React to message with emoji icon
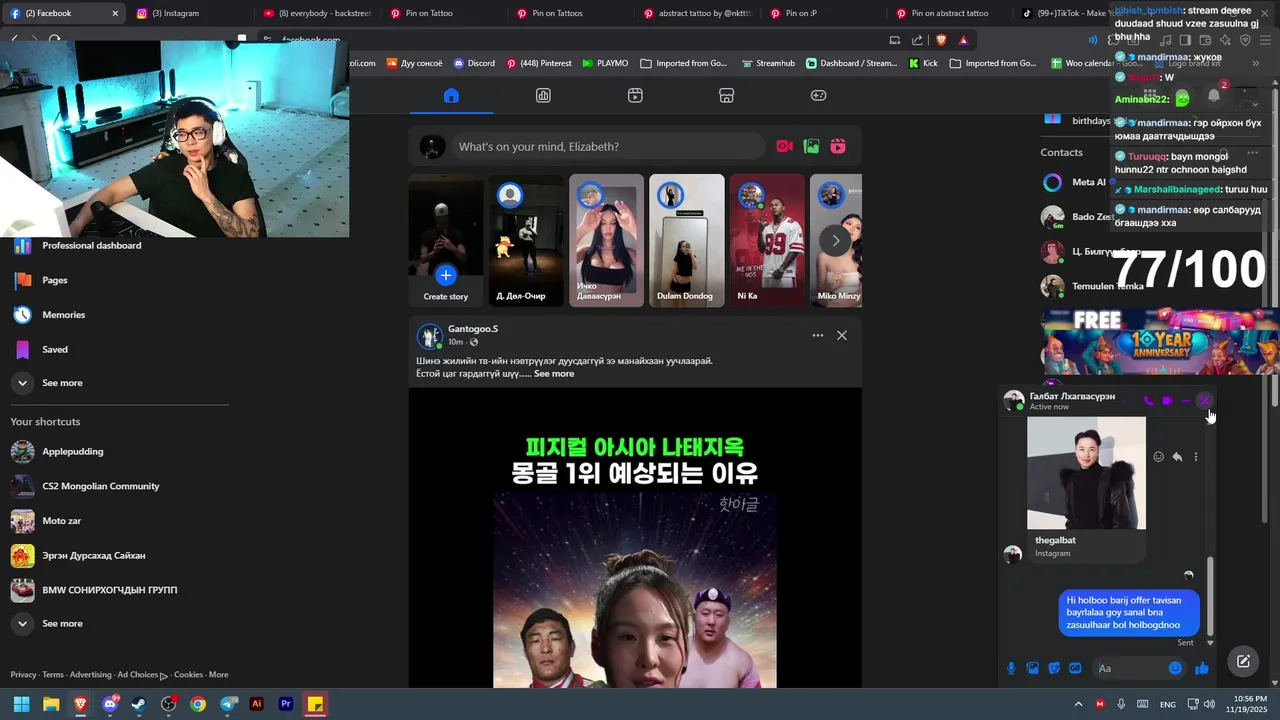 point(1159,457)
